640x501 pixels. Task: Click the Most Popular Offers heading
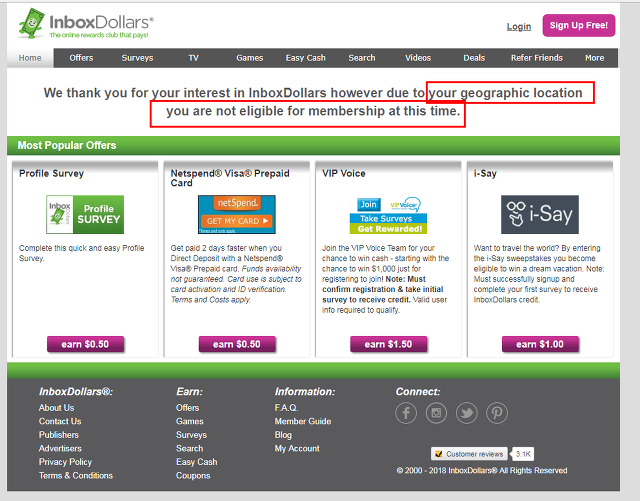67,145
